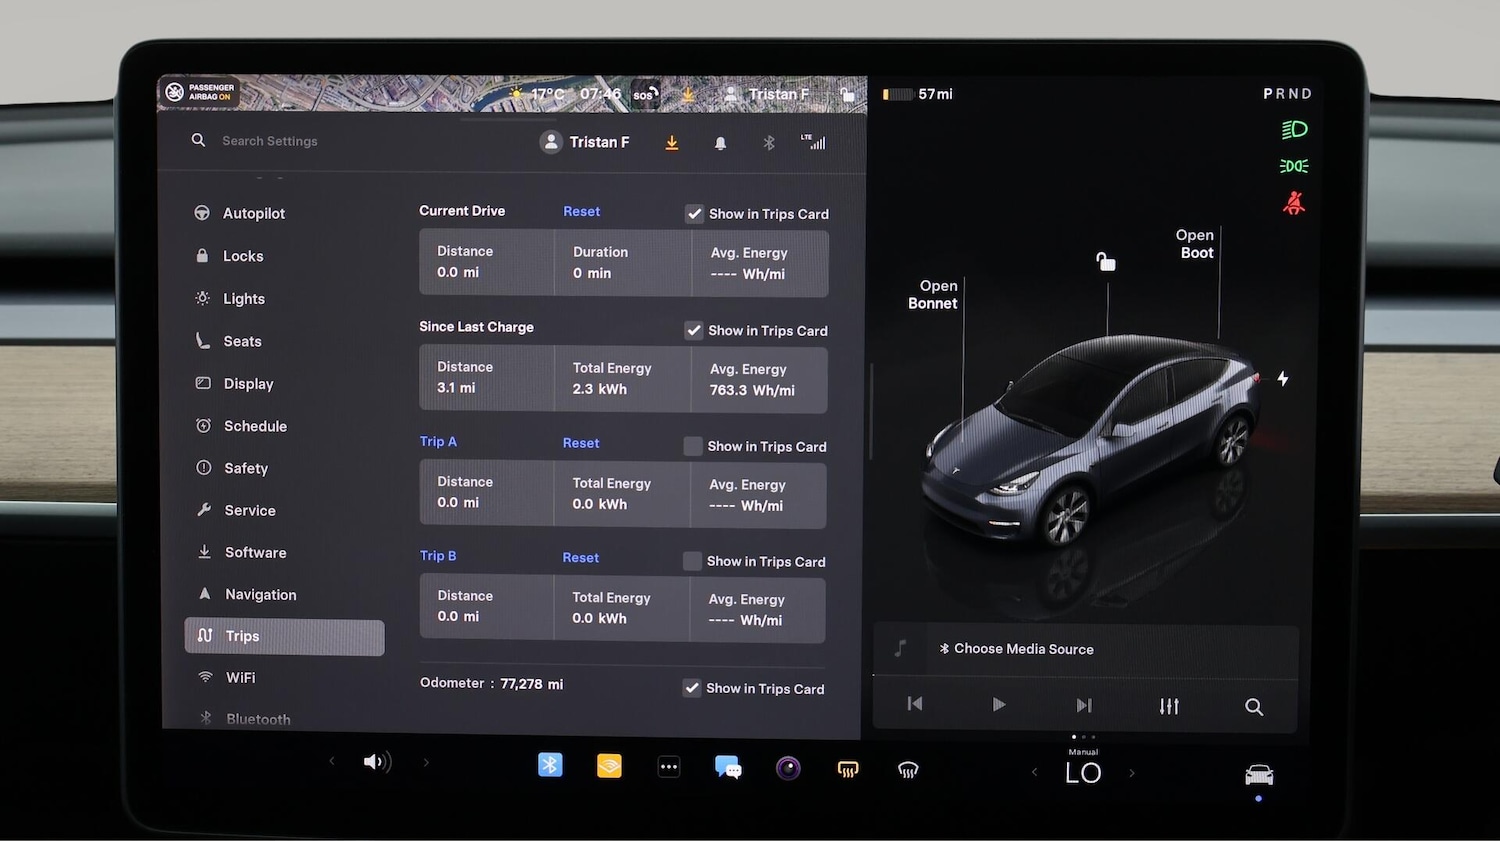Lower the temperature with the left arrow
This screenshot has height=841, width=1500.
tap(1035, 772)
